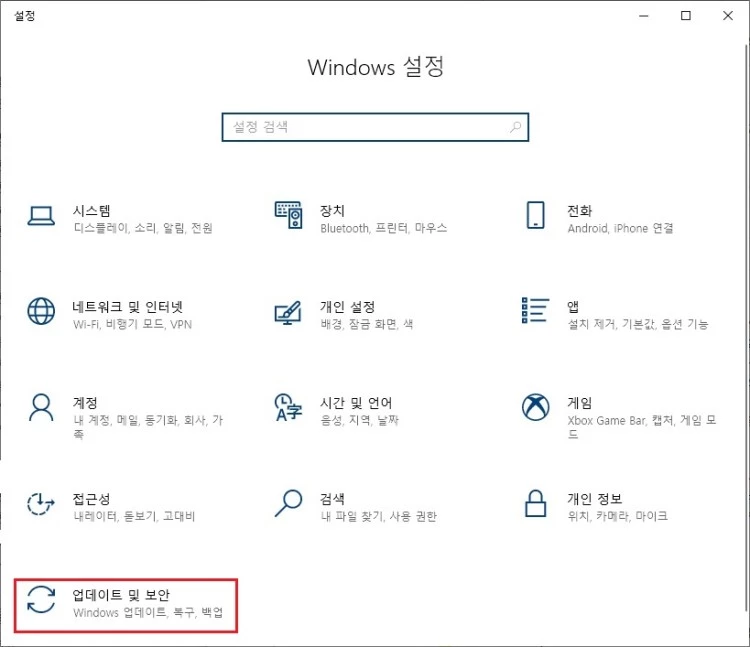
Task: Open the 개인 정보 padlock icon
Action: [x=535, y=503]
